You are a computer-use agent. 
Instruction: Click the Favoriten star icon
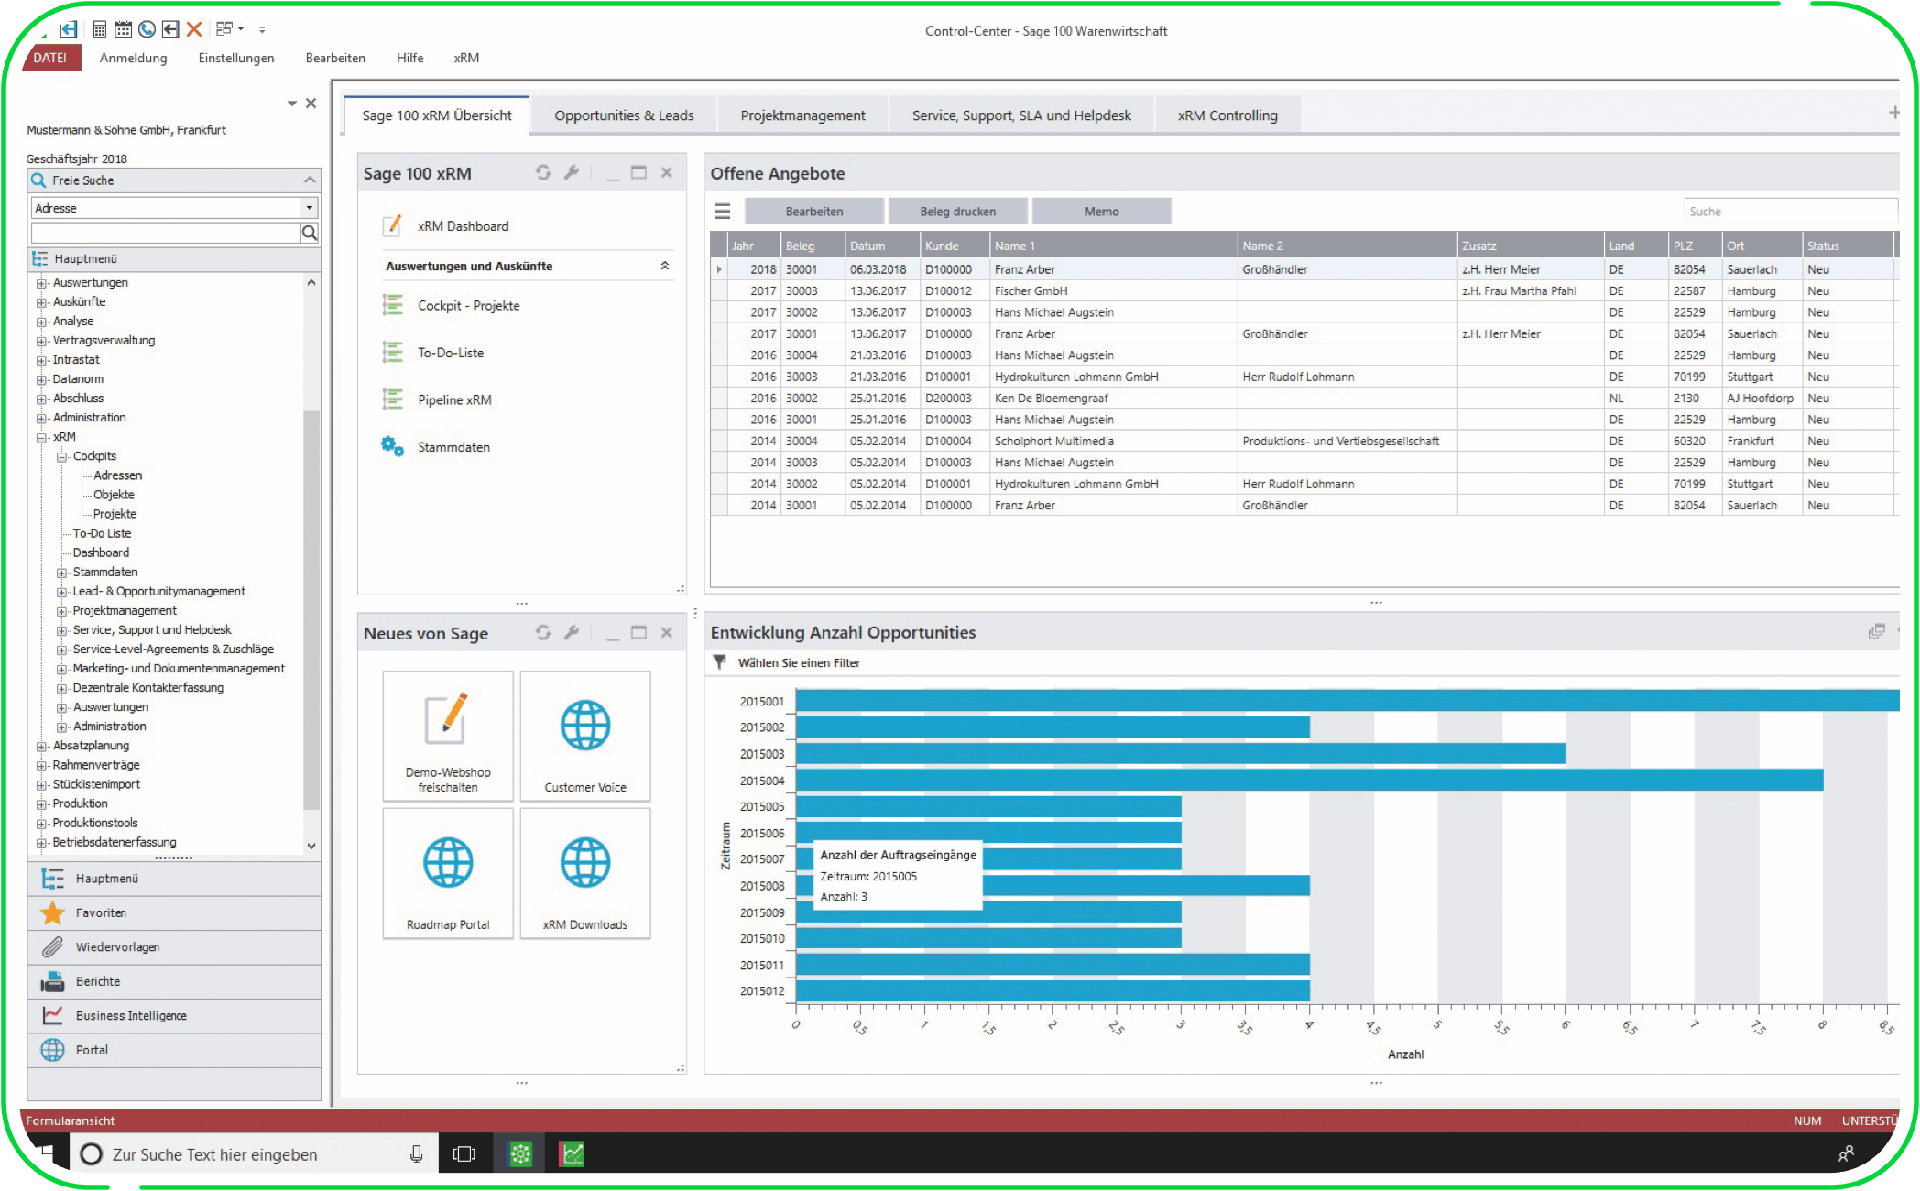(53, 913)
